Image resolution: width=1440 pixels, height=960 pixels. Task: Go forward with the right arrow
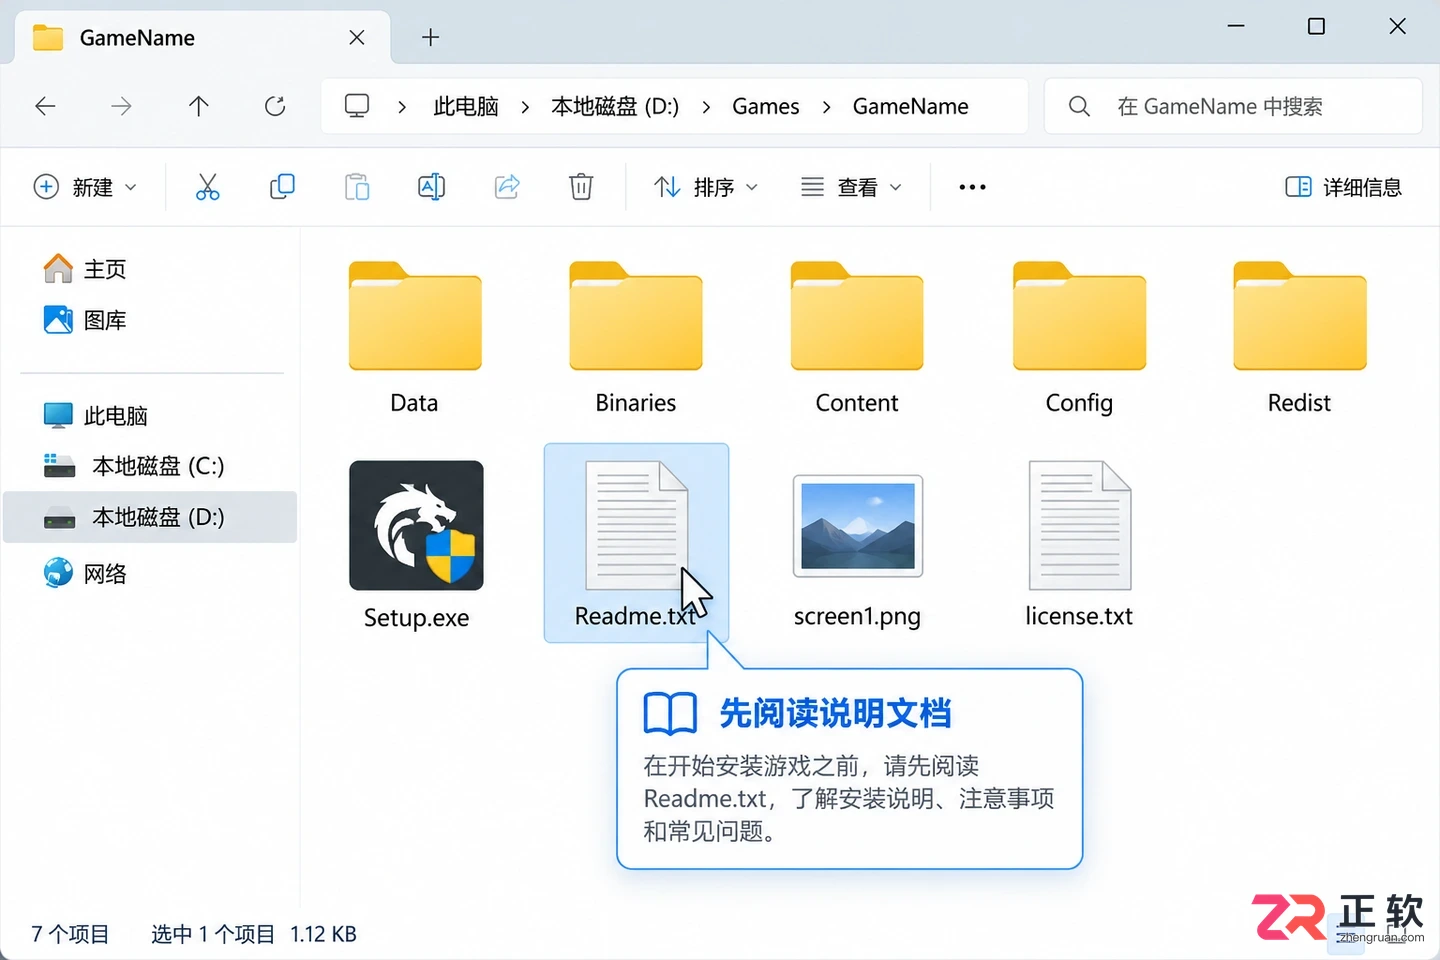pos(121,106)
